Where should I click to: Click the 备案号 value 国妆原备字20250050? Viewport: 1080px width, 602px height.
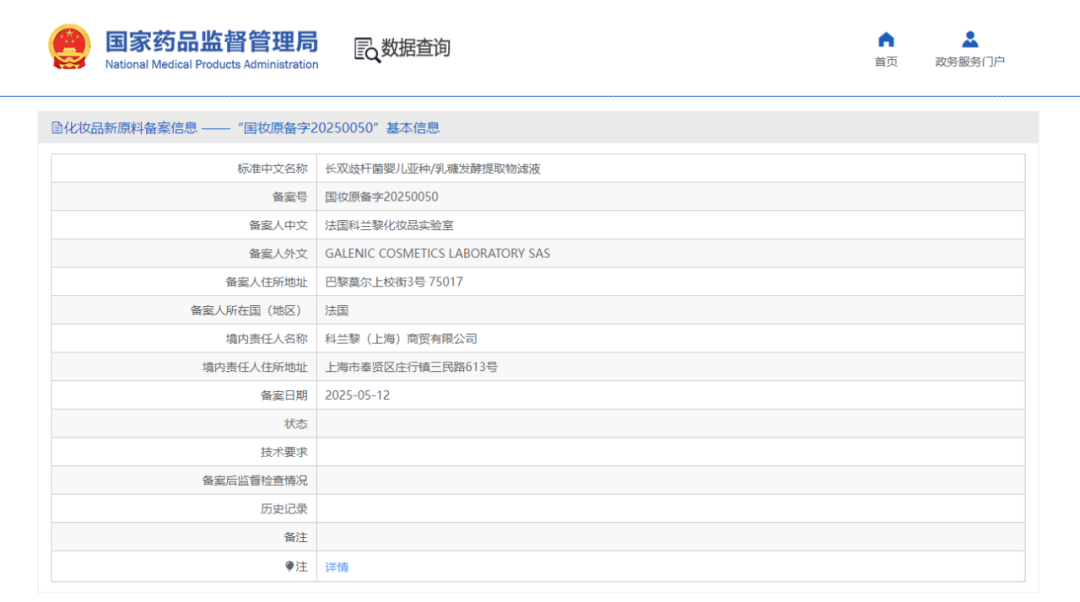pyautogui.click(x=382, y=197)
